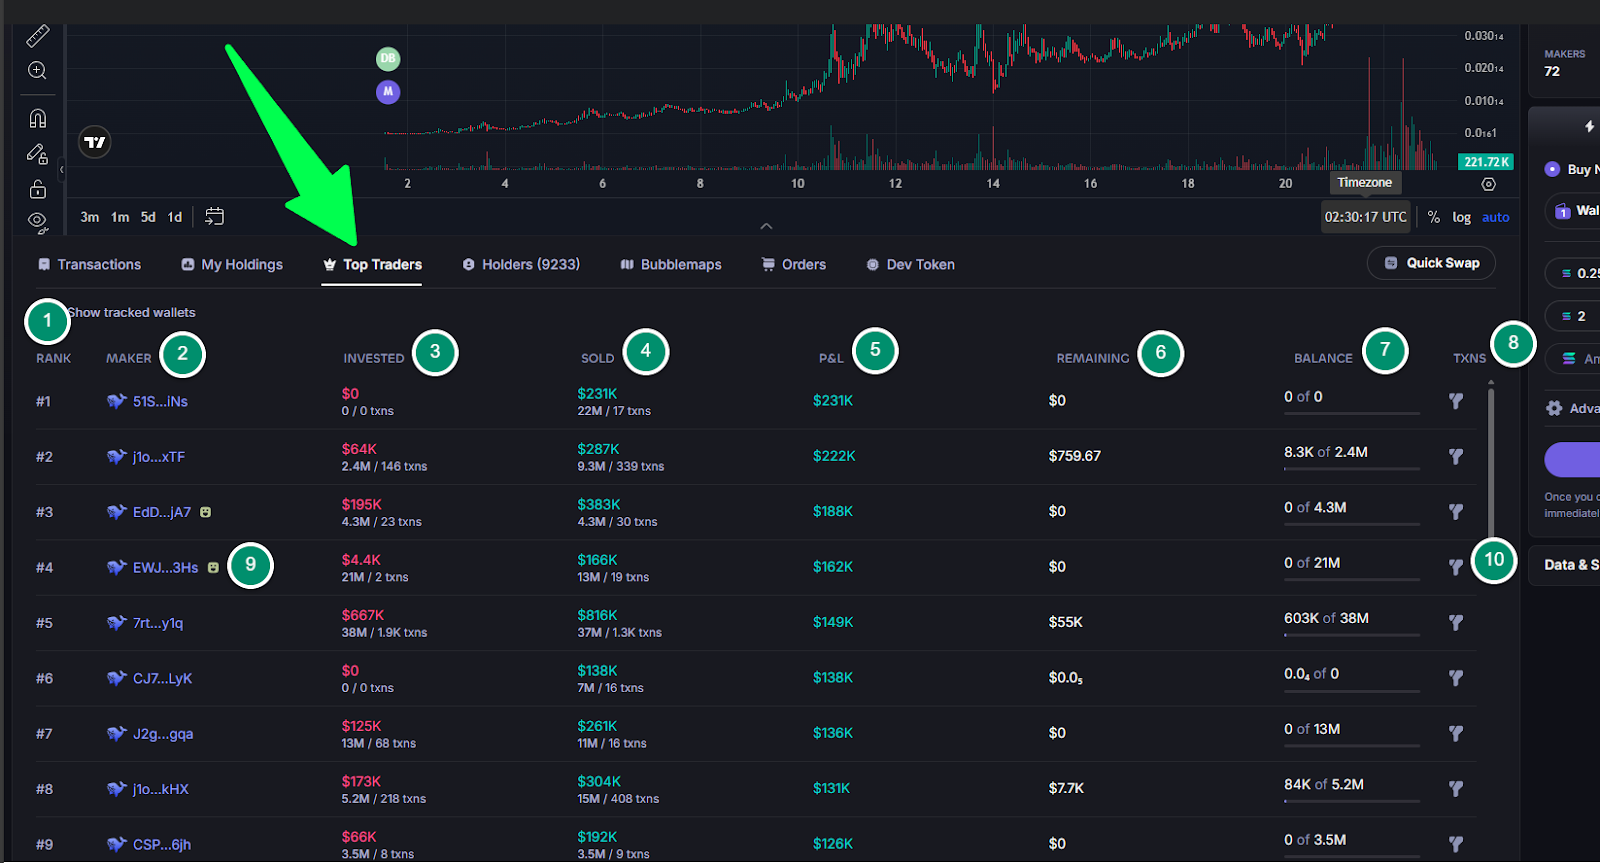Viewport: 1600px width, 863px height.
Task: Select the Buy radio option in sidebar
Action: point(1552,169)
